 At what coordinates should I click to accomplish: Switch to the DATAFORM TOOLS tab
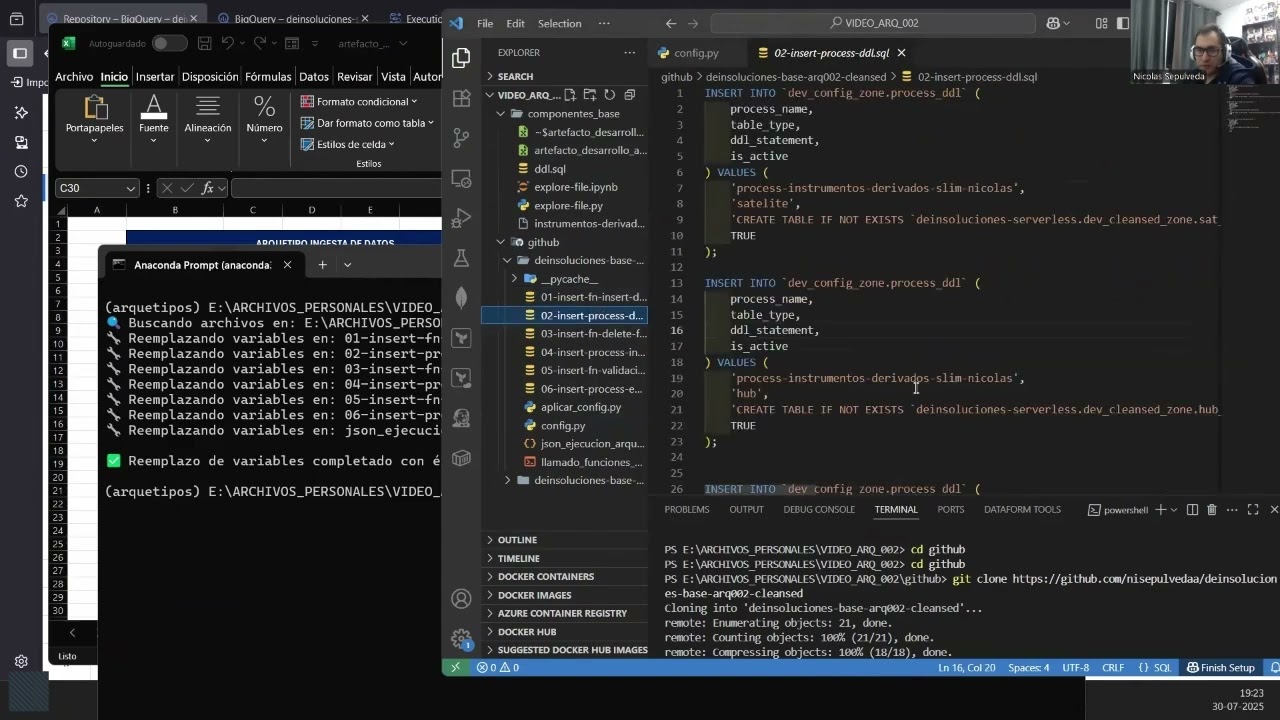[1022, 510]
